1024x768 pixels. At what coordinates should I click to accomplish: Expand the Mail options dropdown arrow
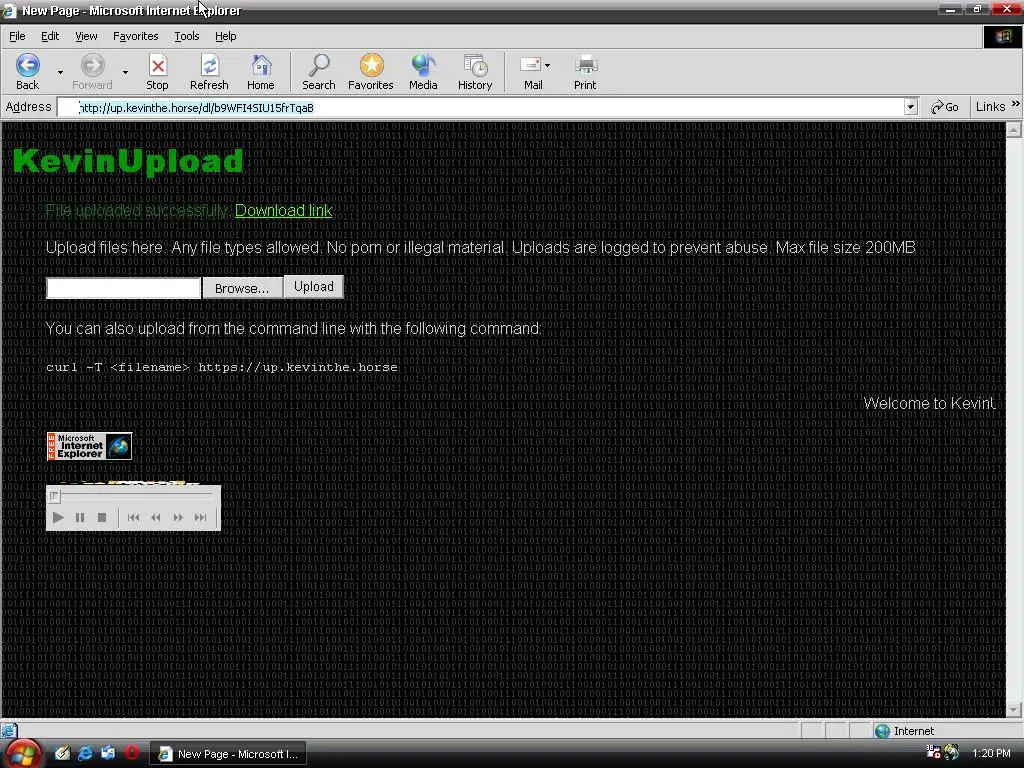(x=547, y=65)
